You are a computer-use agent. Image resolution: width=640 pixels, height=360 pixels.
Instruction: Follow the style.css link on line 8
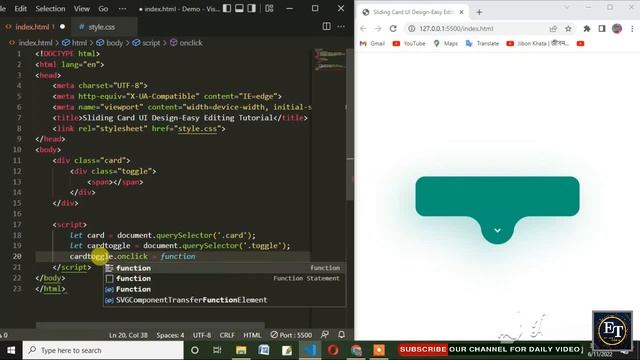pyautogui.click(x=197, y=129)
